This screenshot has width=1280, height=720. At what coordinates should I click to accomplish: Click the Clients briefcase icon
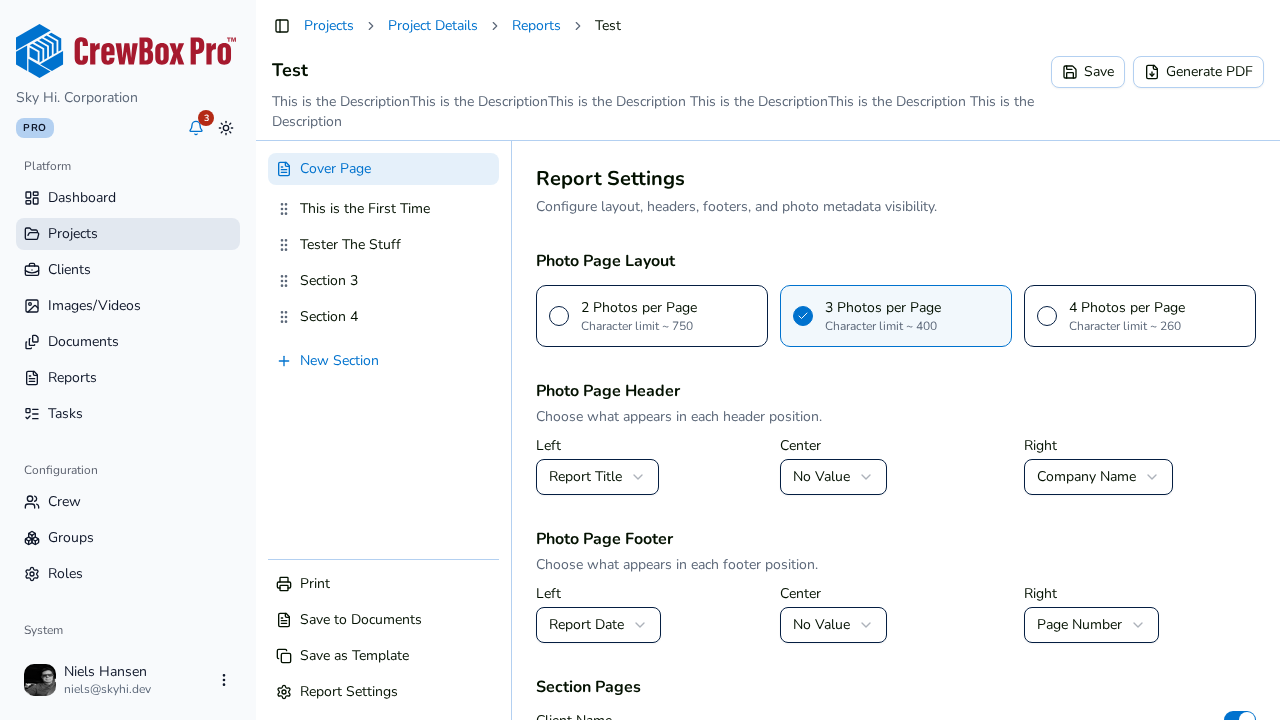tap(32, 270)
